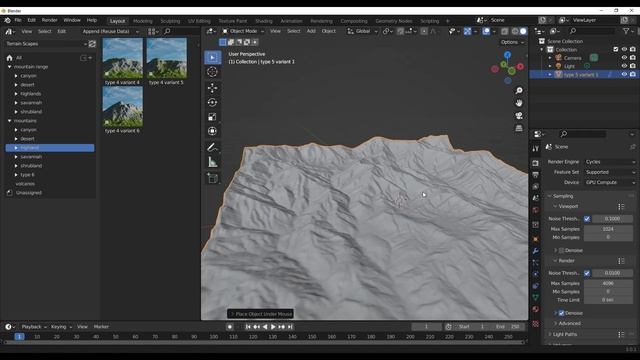Image resolution: width=640 pixels, height=360 pixels.
Task: Switch to Geometry Nodes workspace tab
Action: pyautogui.click(x=393, y=21)
